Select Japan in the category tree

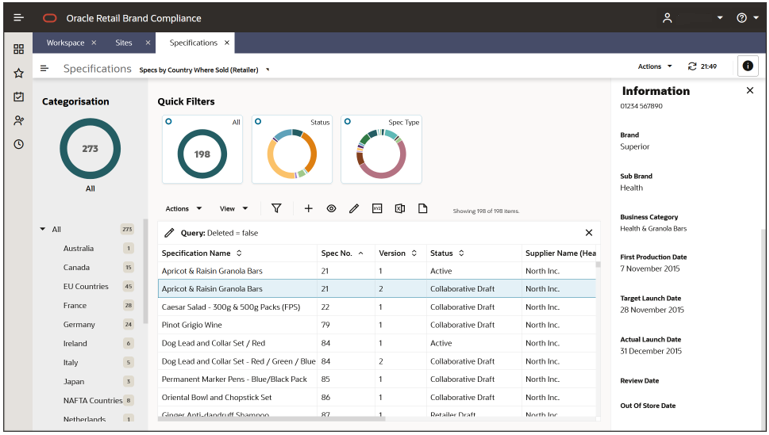coord(74,382)
